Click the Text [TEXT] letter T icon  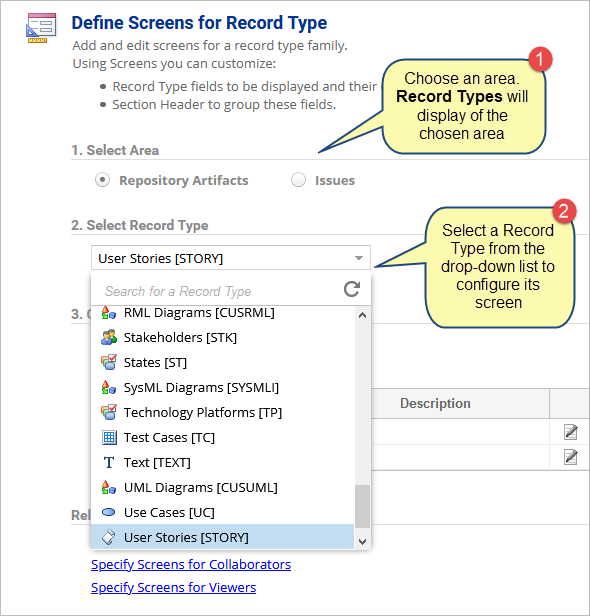[x=109, y=462]
